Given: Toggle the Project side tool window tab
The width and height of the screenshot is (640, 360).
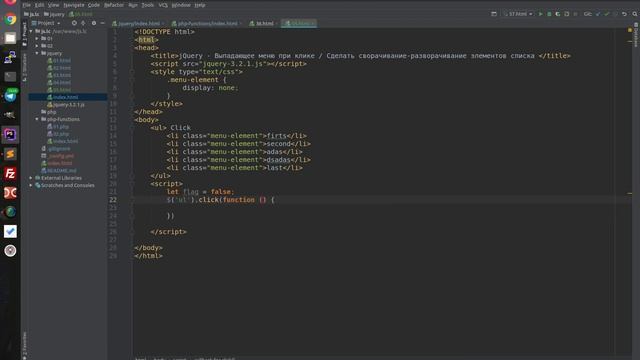Looking at the screenshot, I should 24,35.
